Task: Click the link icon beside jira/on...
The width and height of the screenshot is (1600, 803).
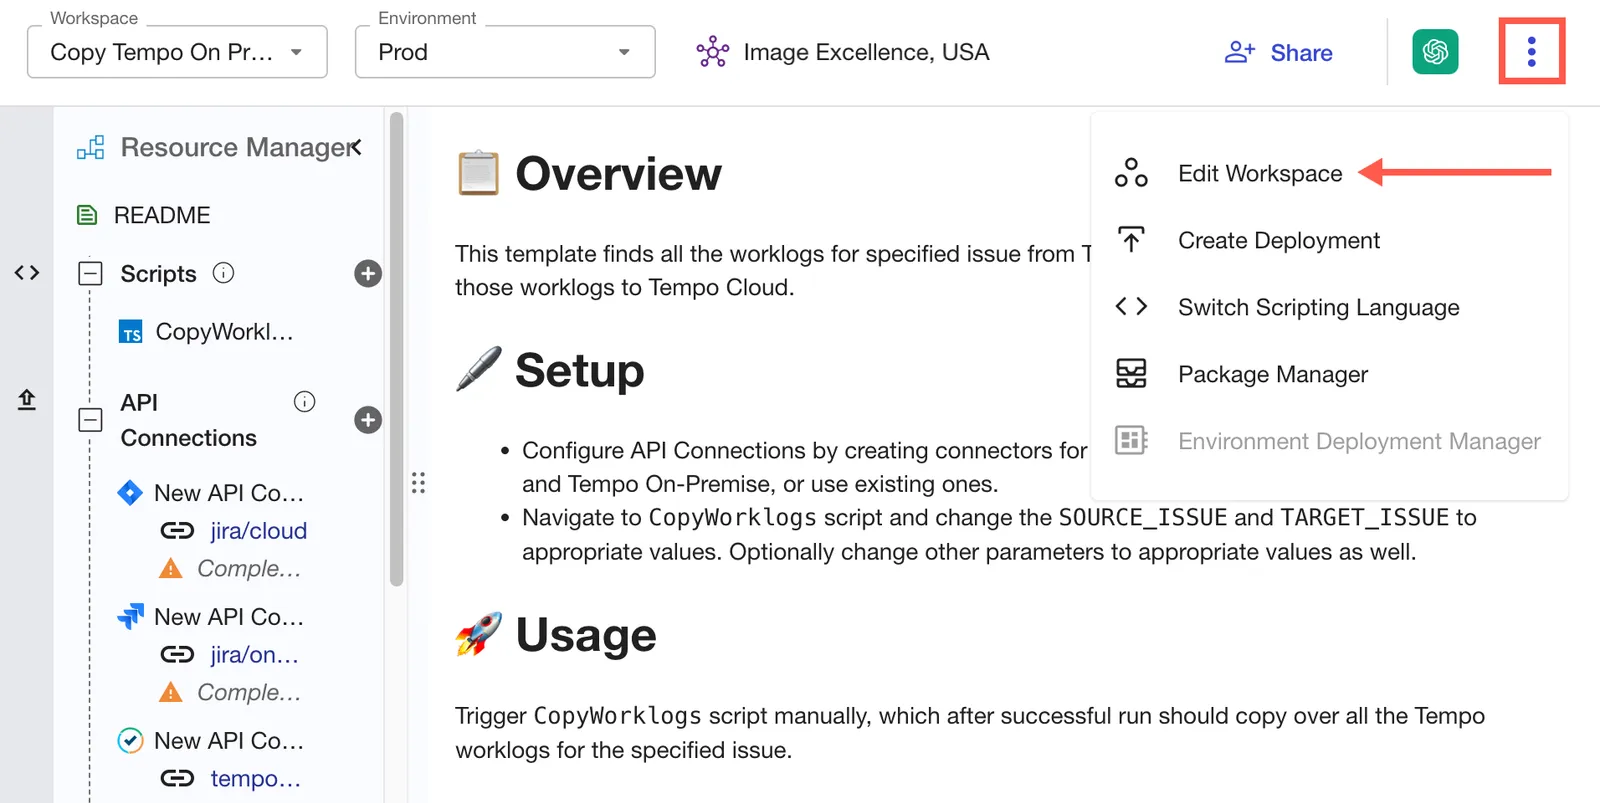Action: tap(177, 655)
